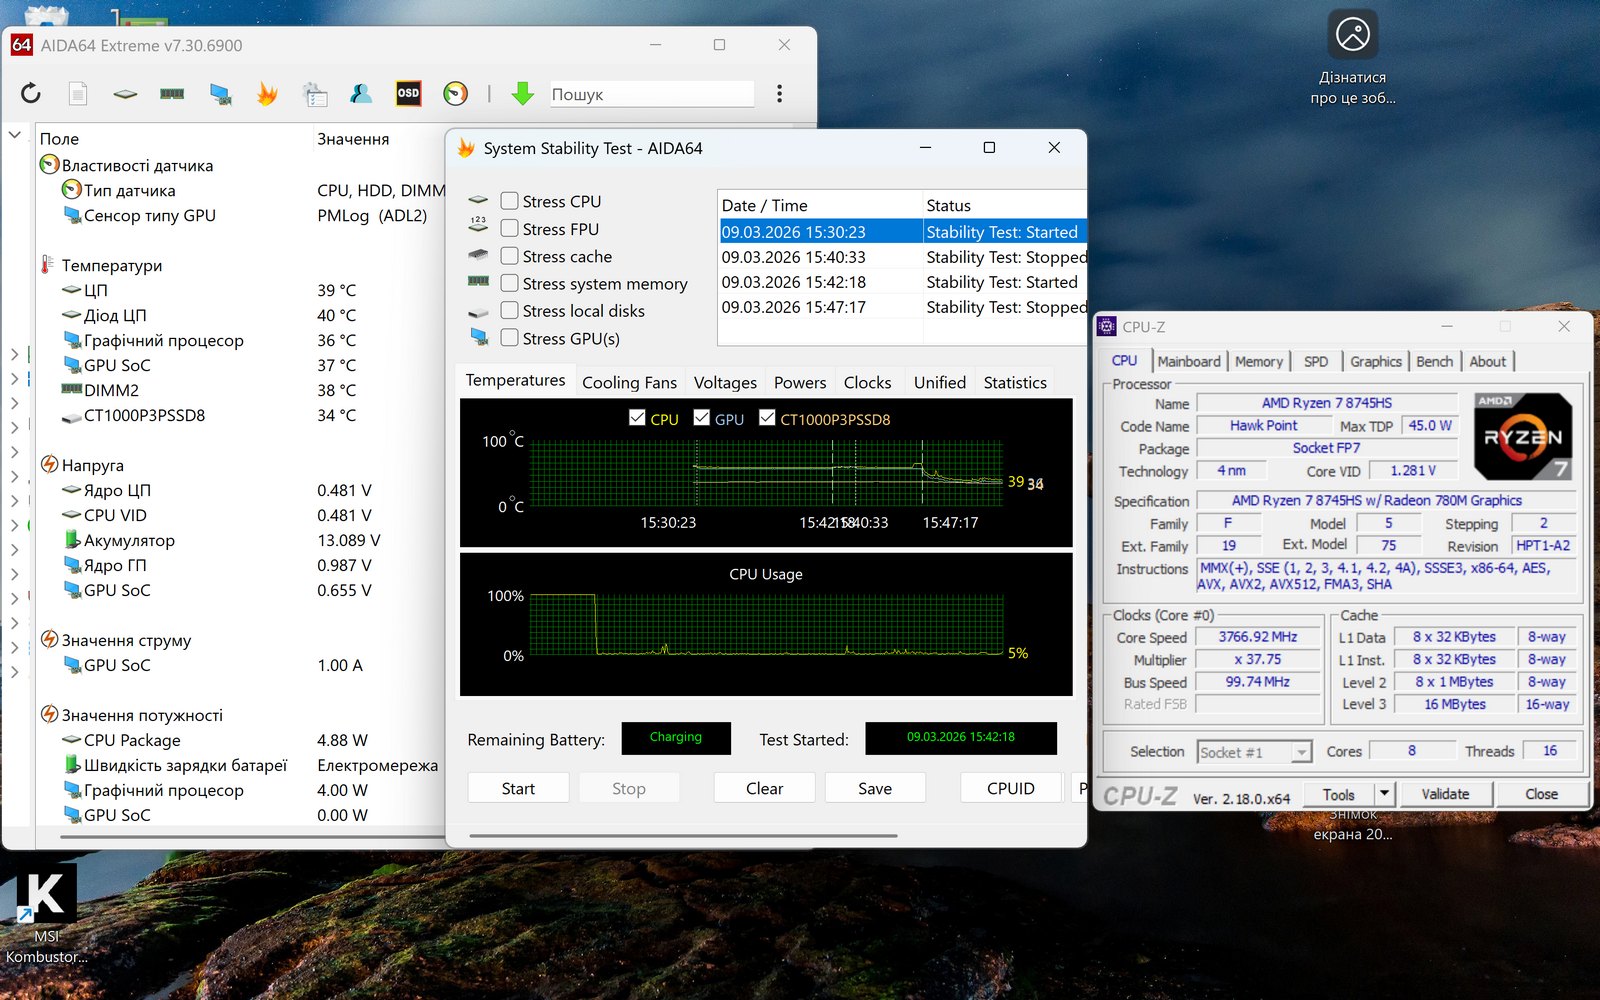This screenshot has height=1000, width=1600.
Task: Click the green download arrow icon
Action: [x=522, y=94]
